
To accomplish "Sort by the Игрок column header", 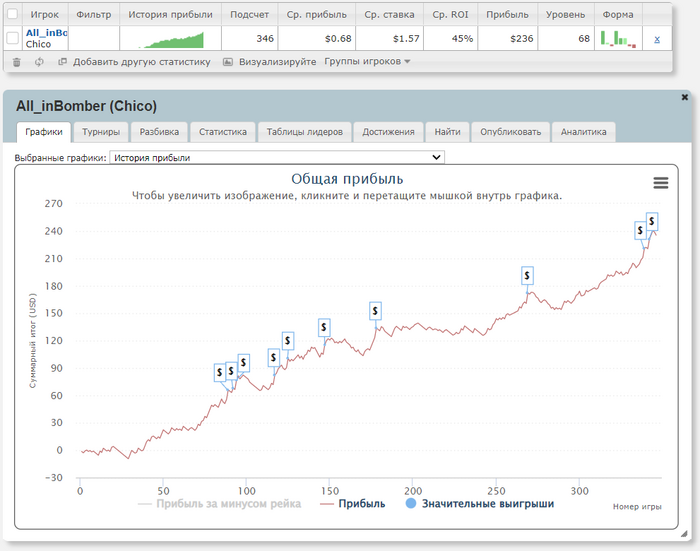I will click(44, 14).
